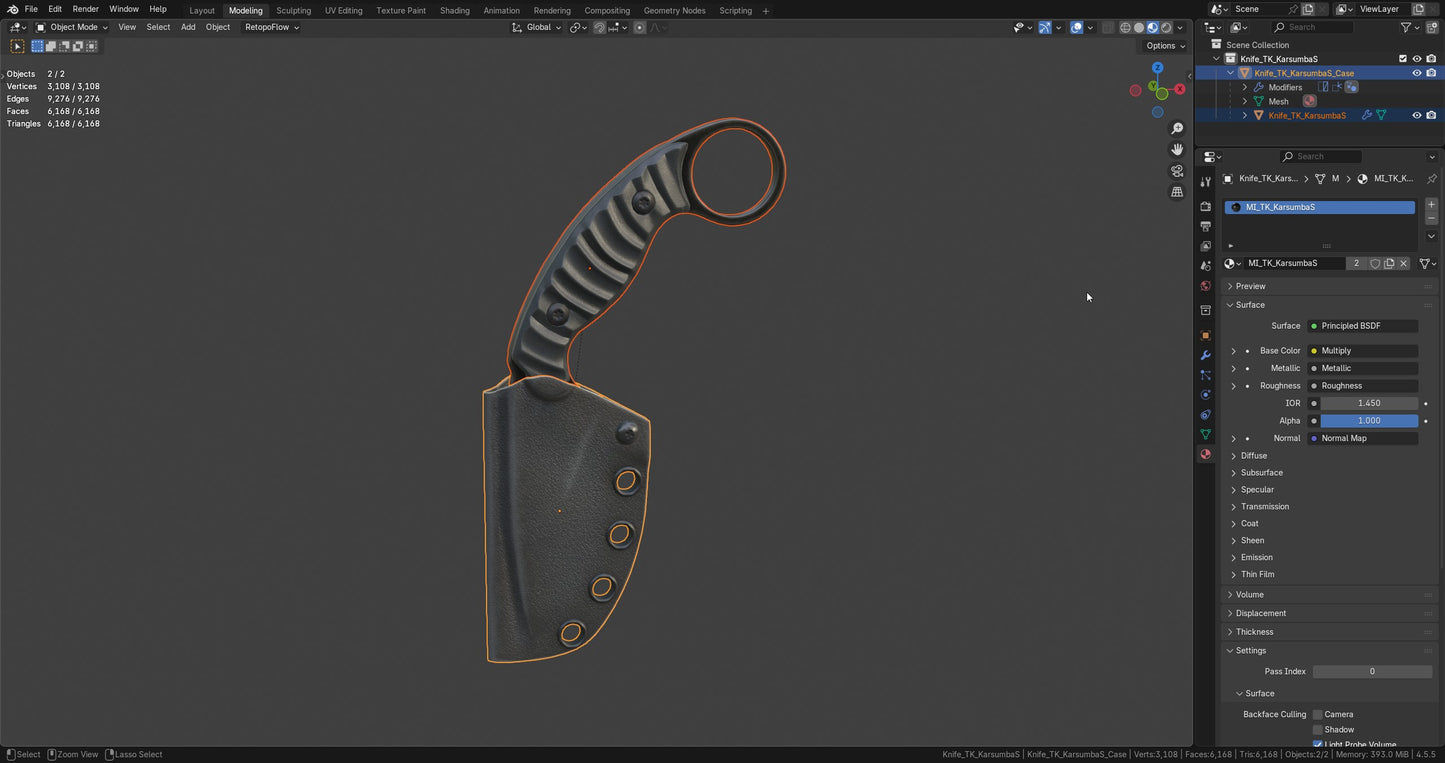1445x763 pixels.
Task: Switch to the UV Editing workspace tab
Action: (343, 10)
